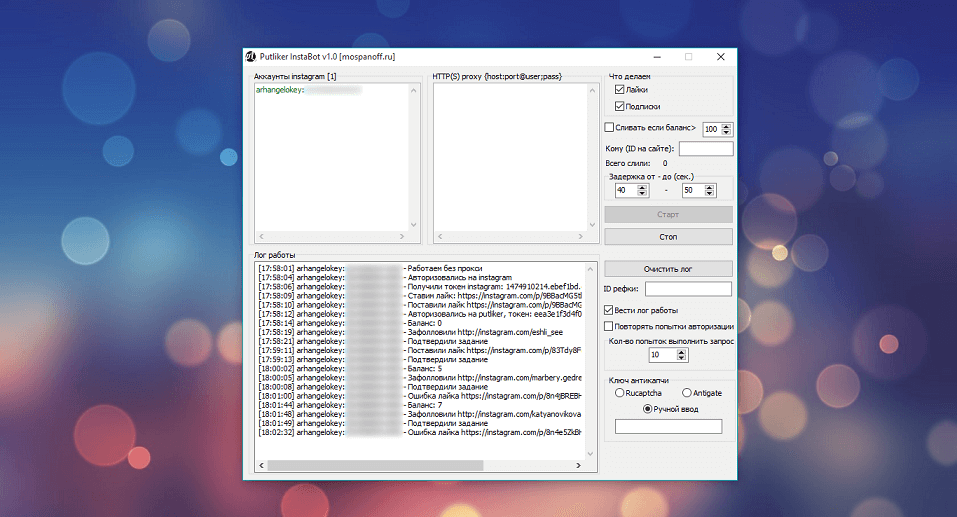957x517 pixels.
Task: Click the balance threshold field showing 100
Action: click(712, 129)
